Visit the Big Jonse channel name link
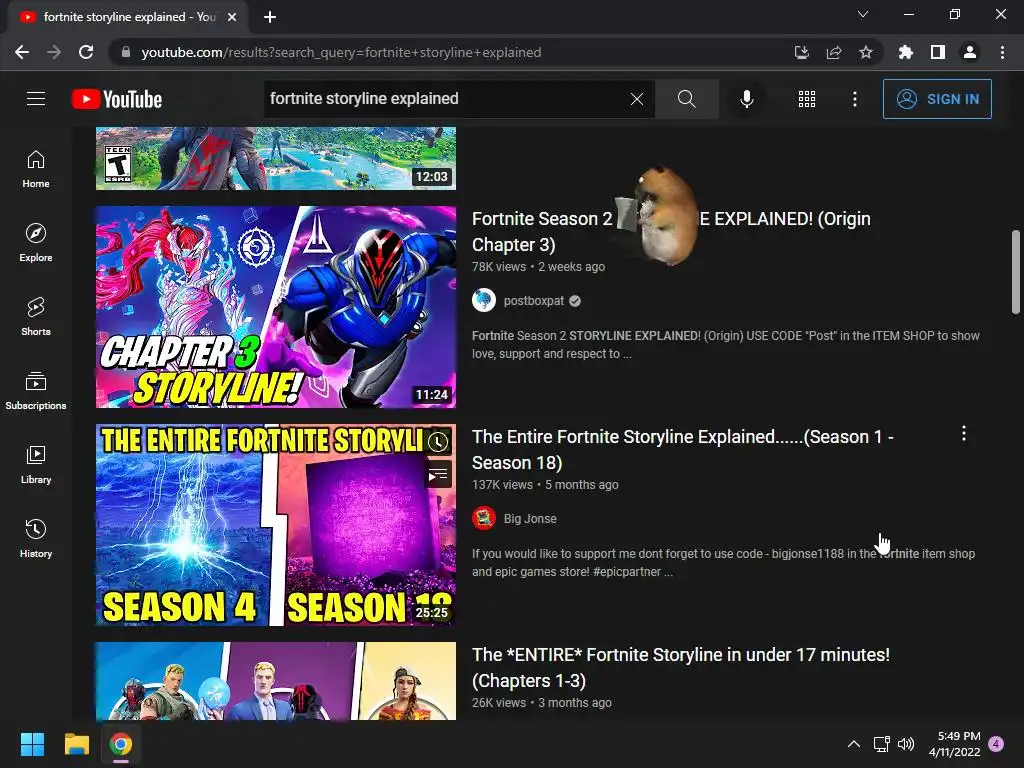 (x=530, y=519)
